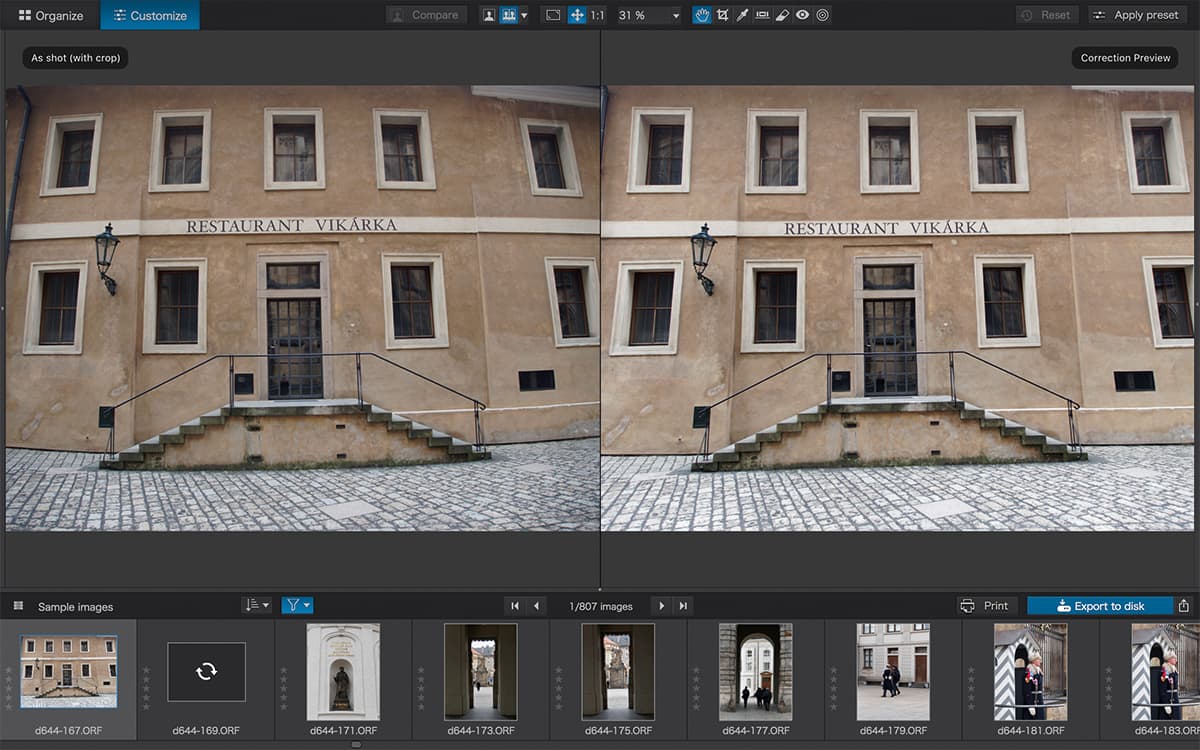Screen dimensions: 1200x750
Task: Click the Compare button
Action: click(426, 15)
